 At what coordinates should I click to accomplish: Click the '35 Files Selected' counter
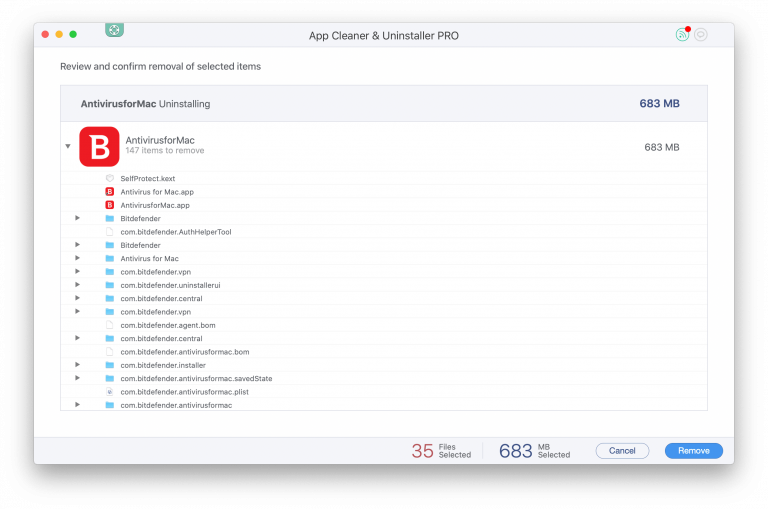coord(441,451)
